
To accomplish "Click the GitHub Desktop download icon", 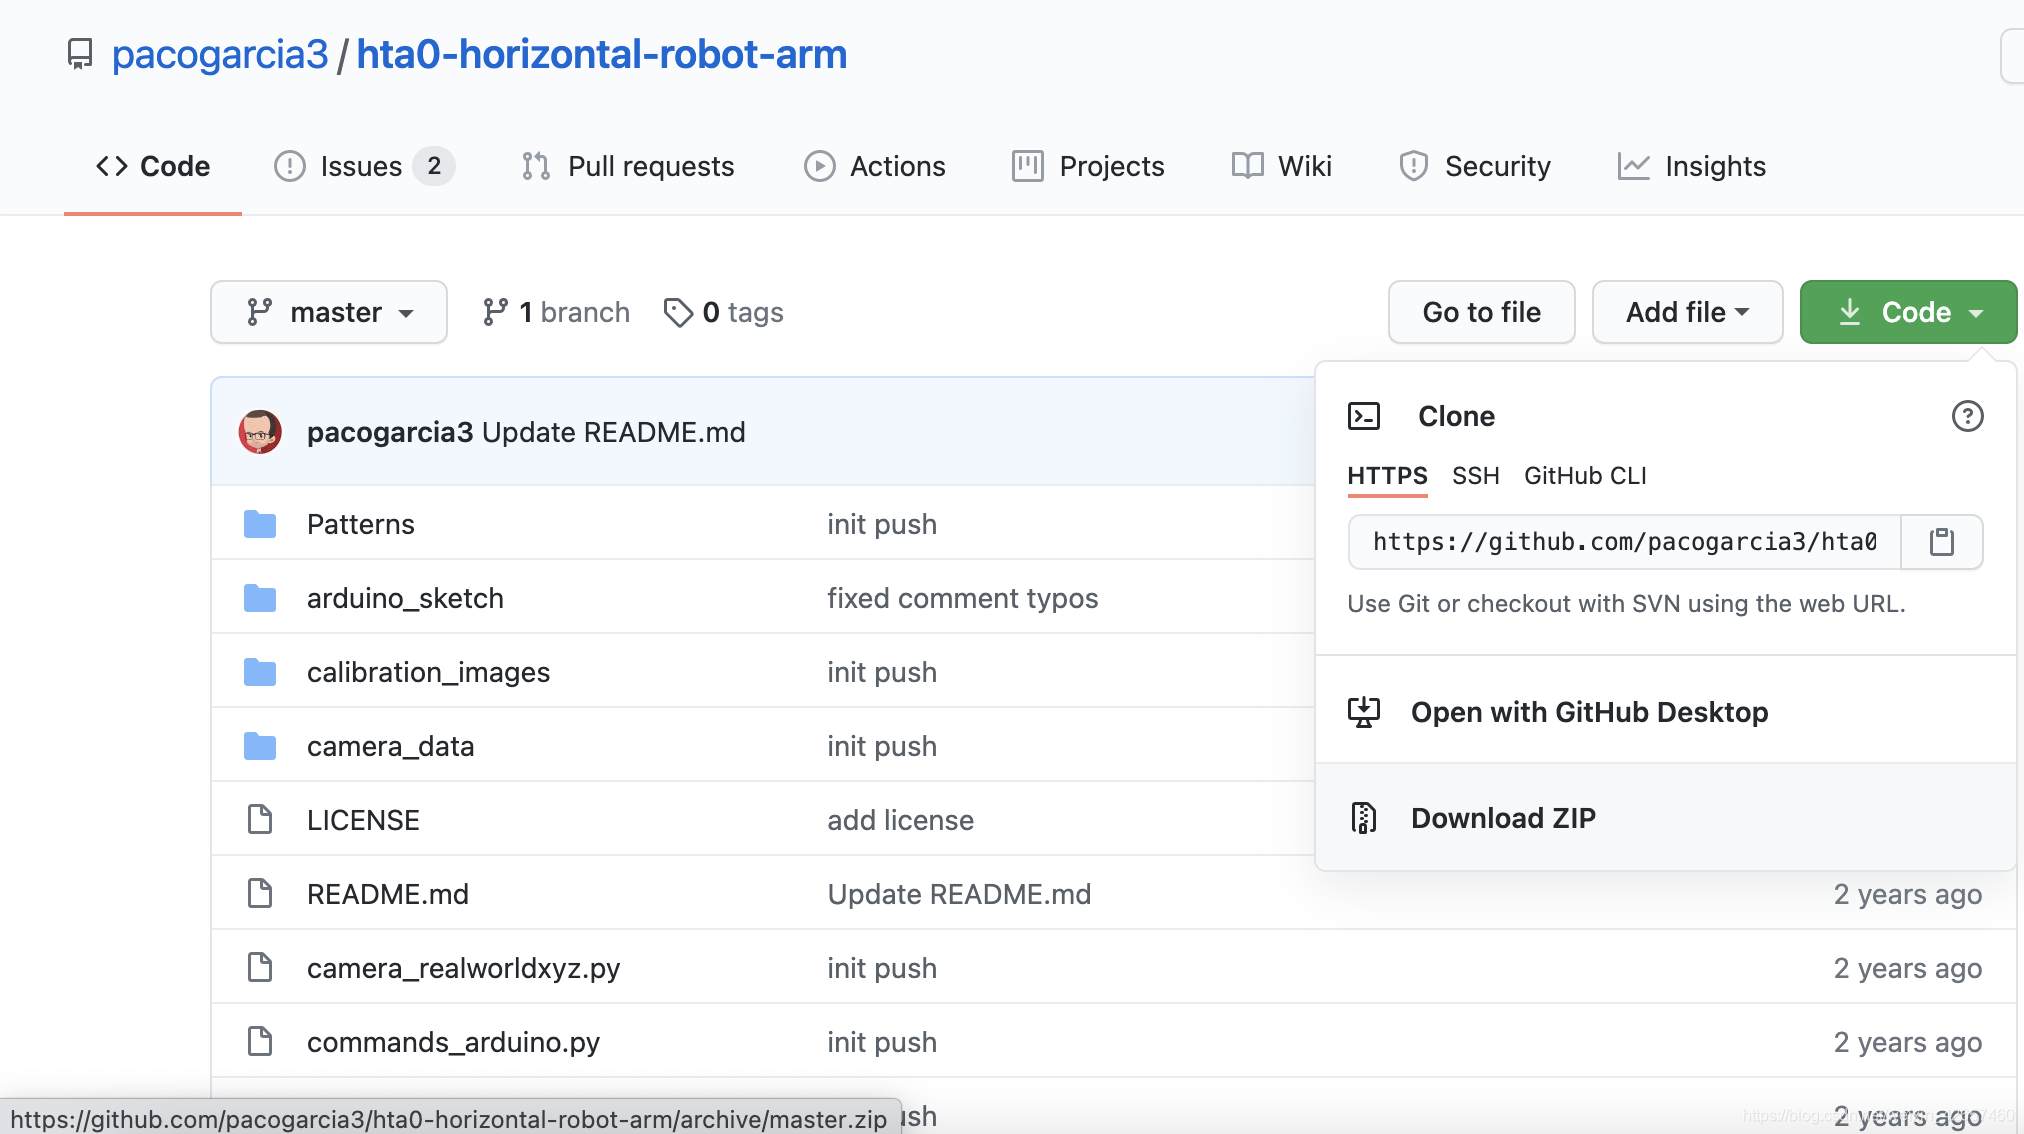I will coord(1364,712).
